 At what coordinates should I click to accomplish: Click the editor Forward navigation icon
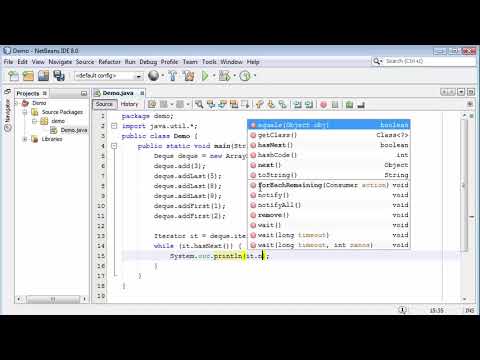180,105
